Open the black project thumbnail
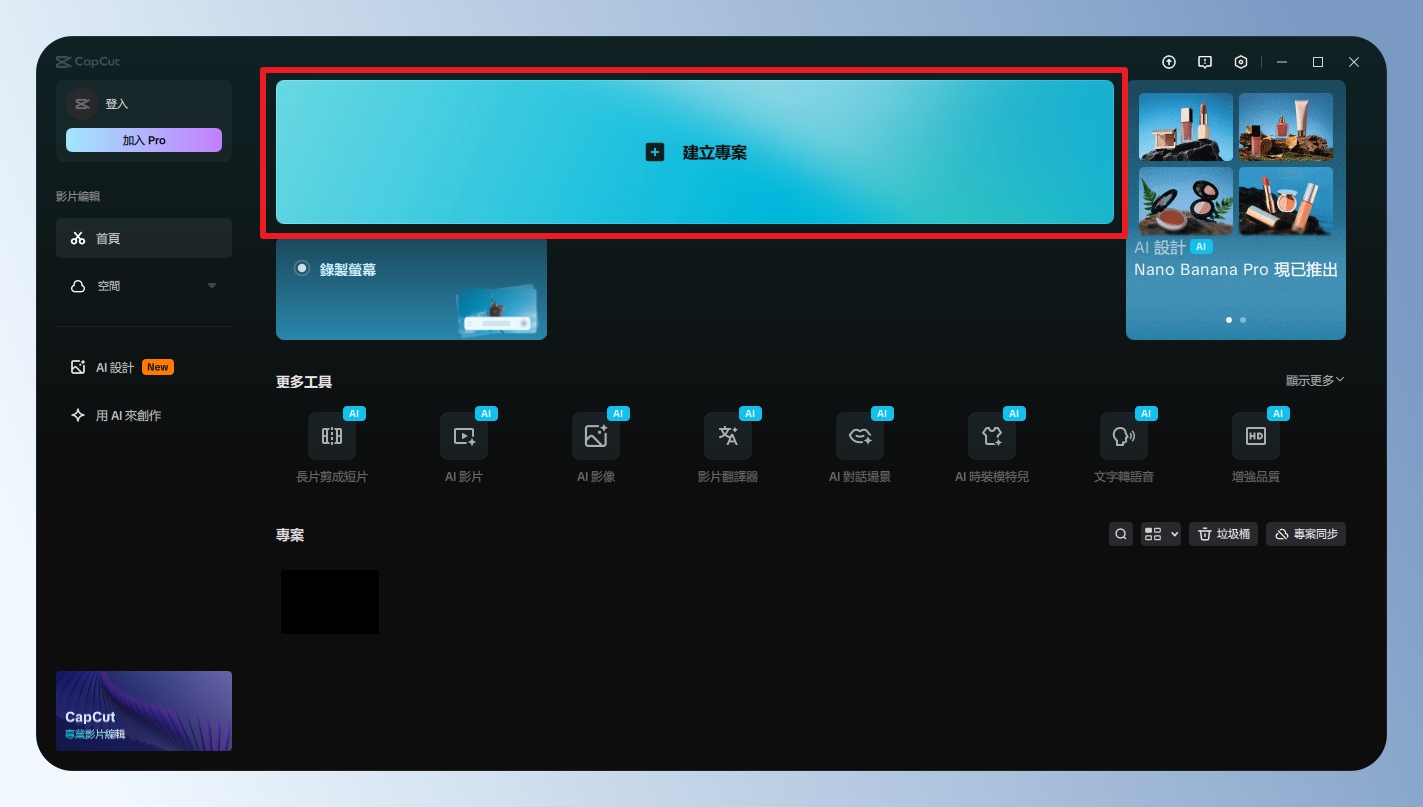 (x=330, y=602)
